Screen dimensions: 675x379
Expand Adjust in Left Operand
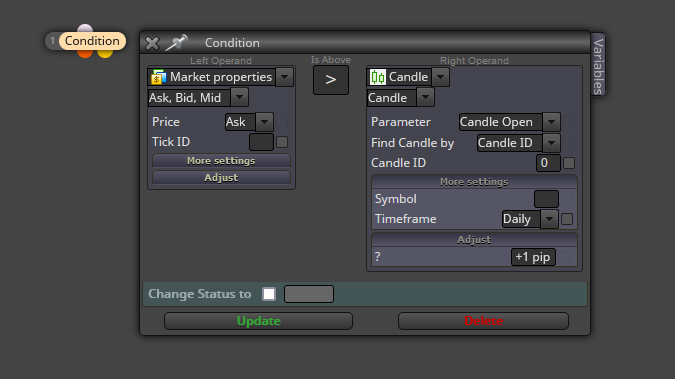point(221,177)
